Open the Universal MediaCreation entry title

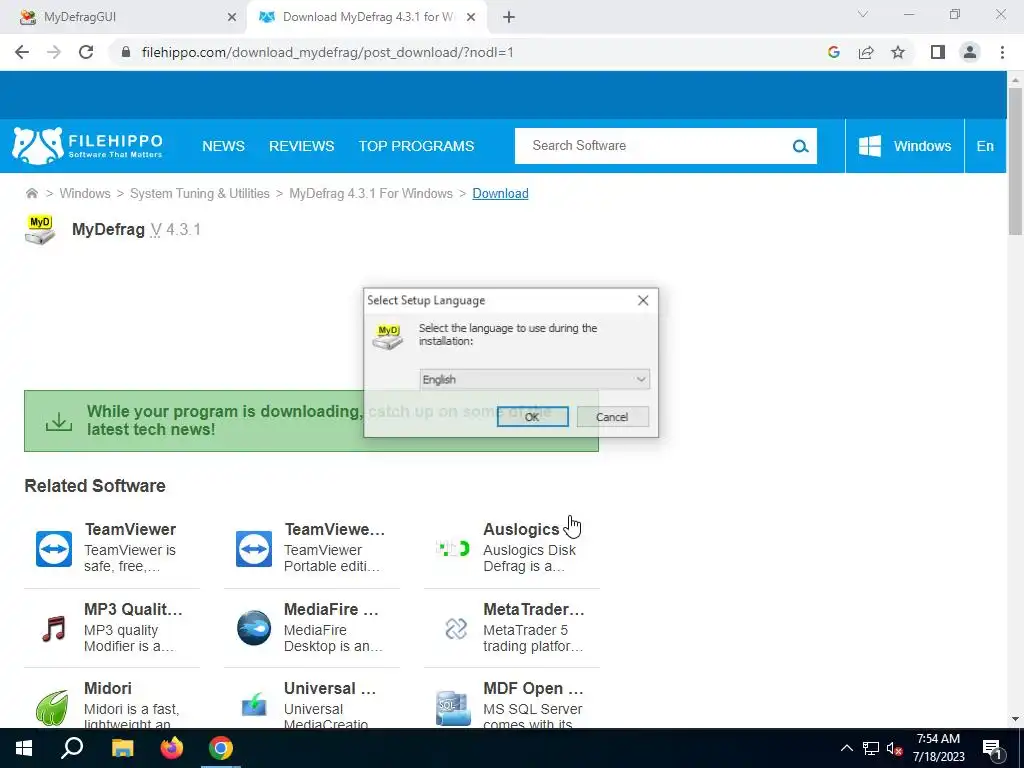[x=330, y=688]
